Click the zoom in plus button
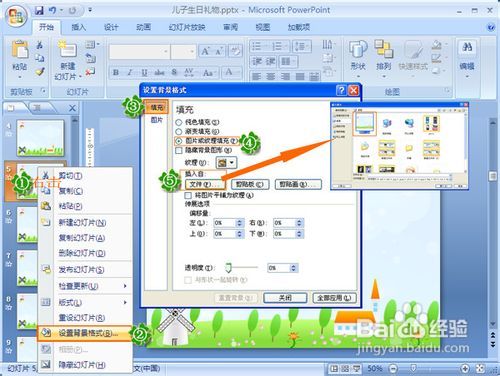Image resolution: width=500 pixels, height=376 pixels. [x=465, y=368]
